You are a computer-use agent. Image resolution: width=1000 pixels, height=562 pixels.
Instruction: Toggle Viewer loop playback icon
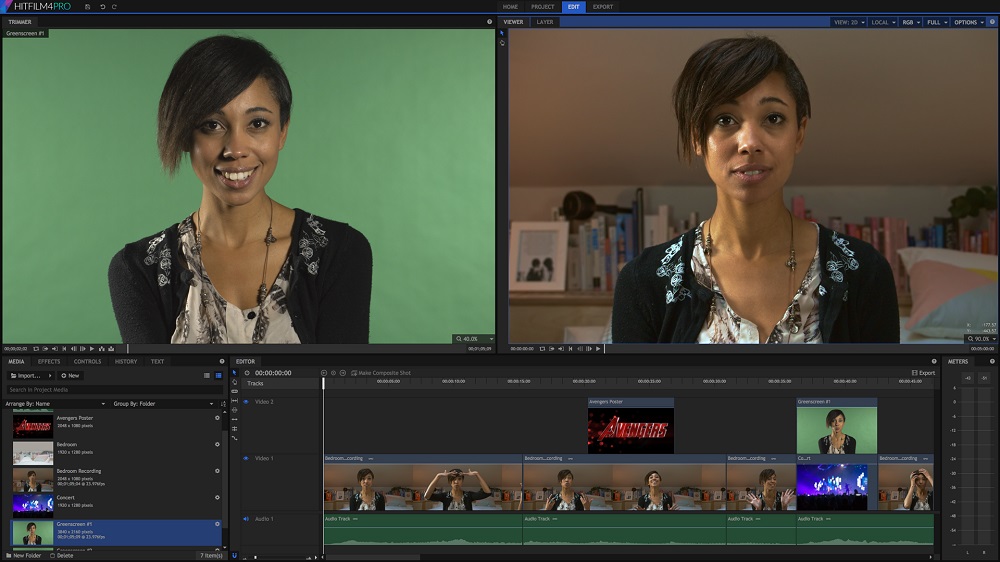point(542,349)
